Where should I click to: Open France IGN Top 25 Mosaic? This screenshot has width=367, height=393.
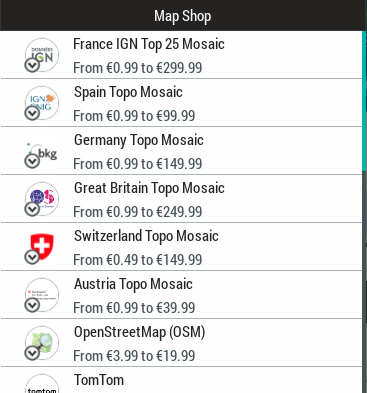(x=181, y=55)
